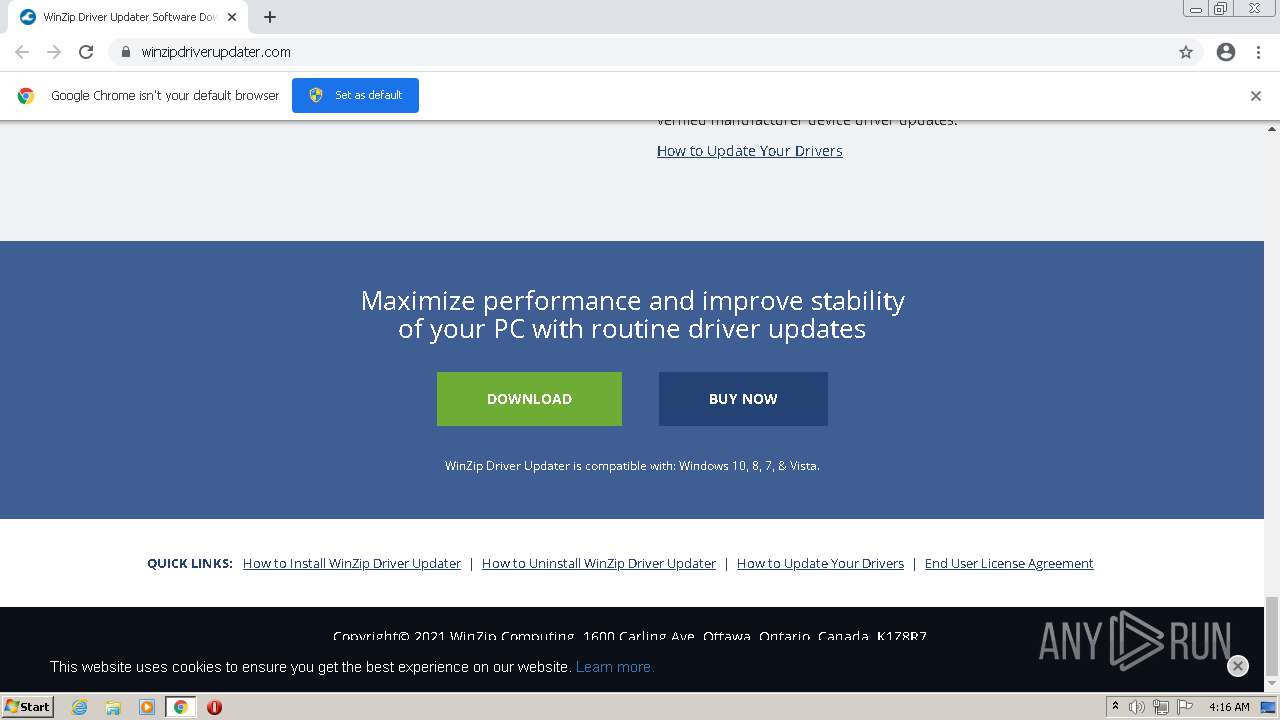The height and width of the screenshot is (720, 1280).
Task: Open a new tab with the plus button
Action: coord(270,17)
